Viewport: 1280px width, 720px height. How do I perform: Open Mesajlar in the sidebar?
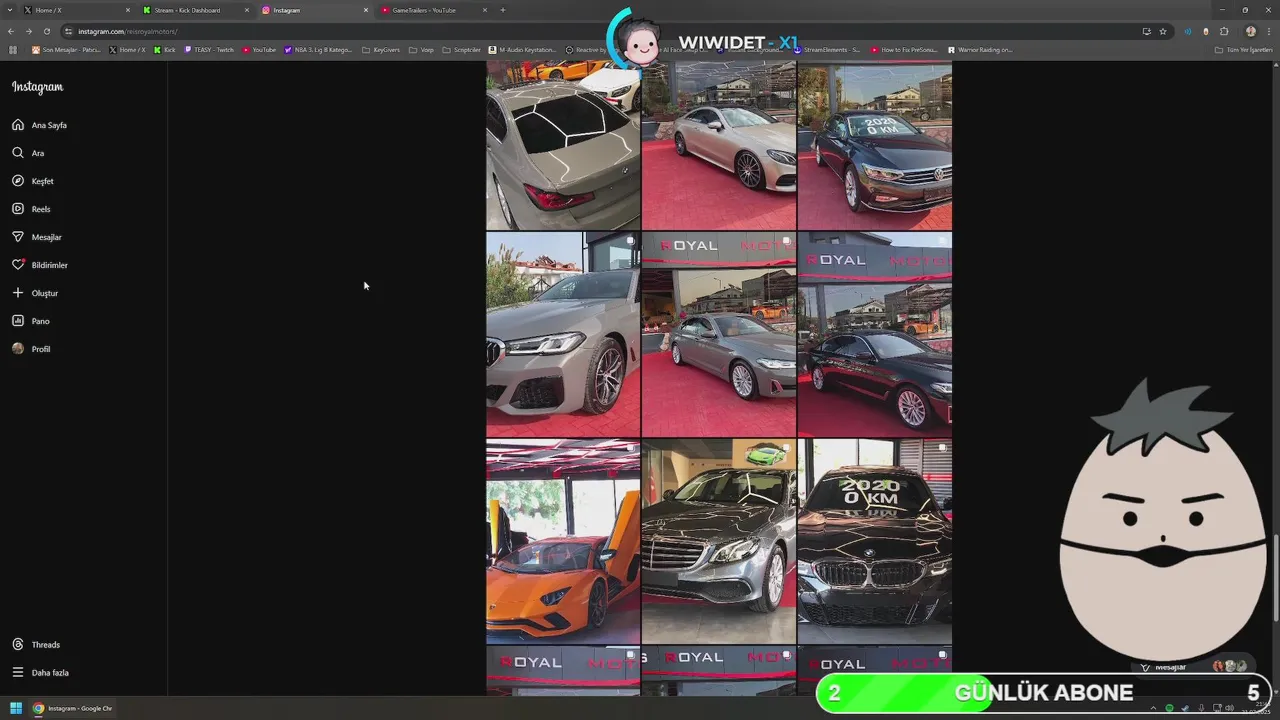(x=37, y=237)
